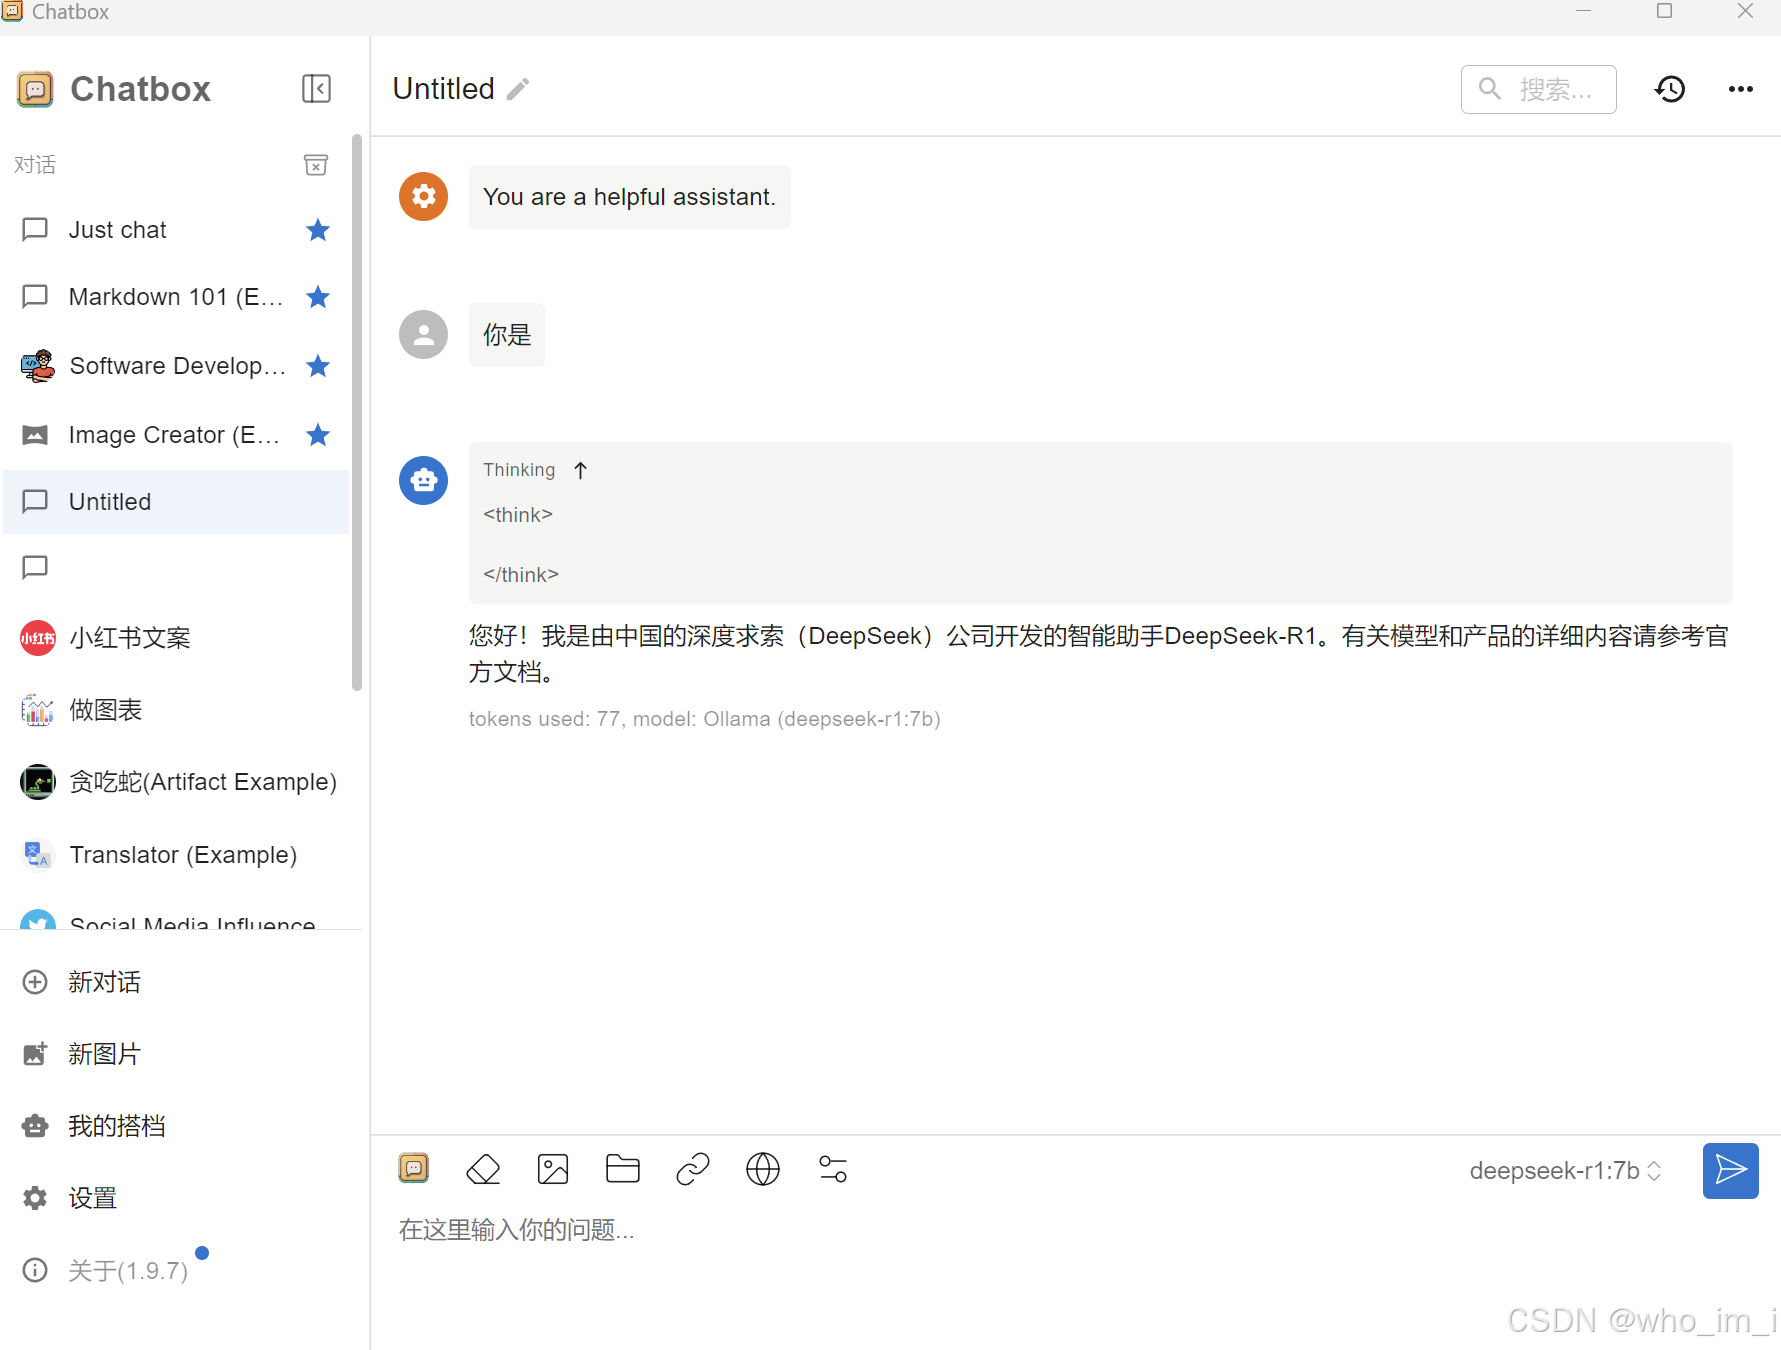Open the 小红书文案 conversation
Viewport: 1781px width, 1350px height.
click(x=176, y=638)
